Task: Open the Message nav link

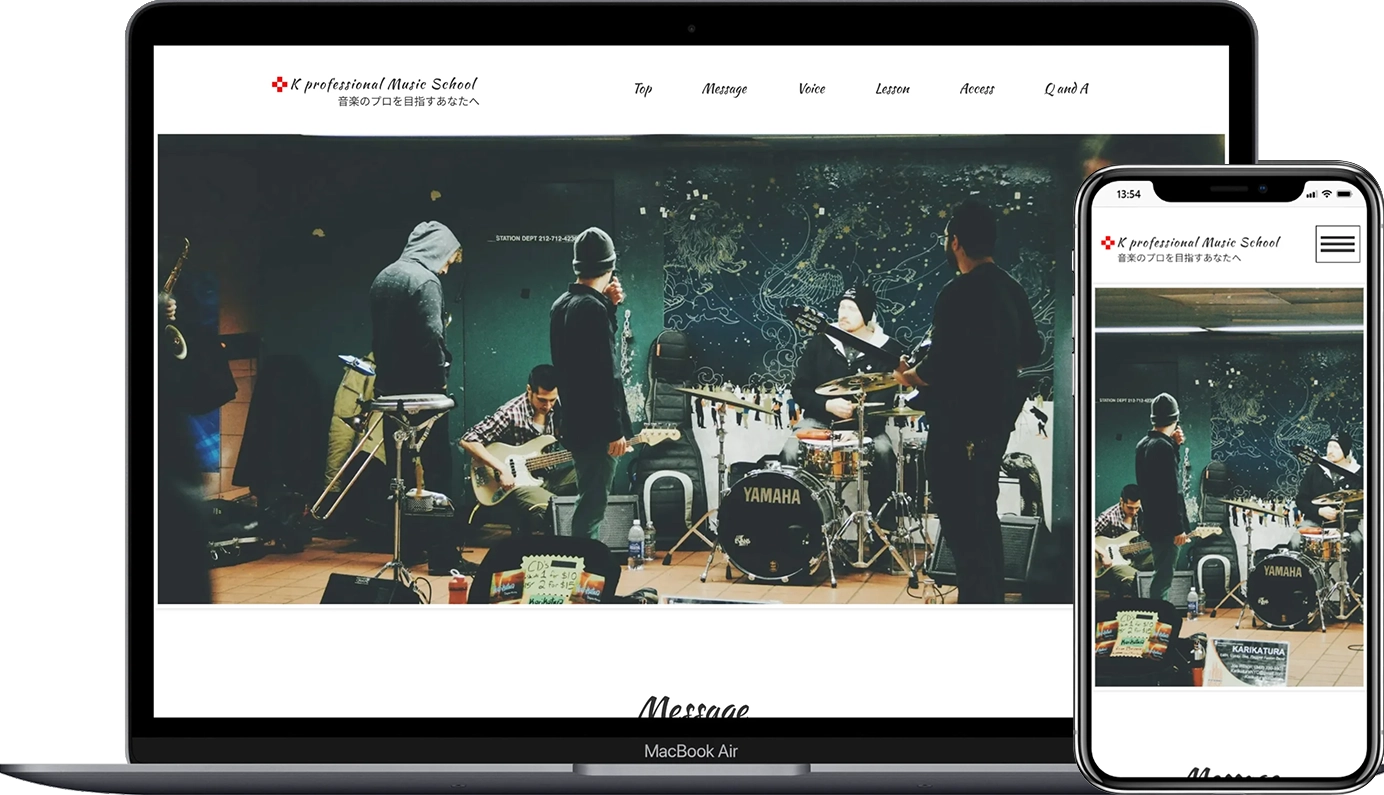Action: coord(724,89)
